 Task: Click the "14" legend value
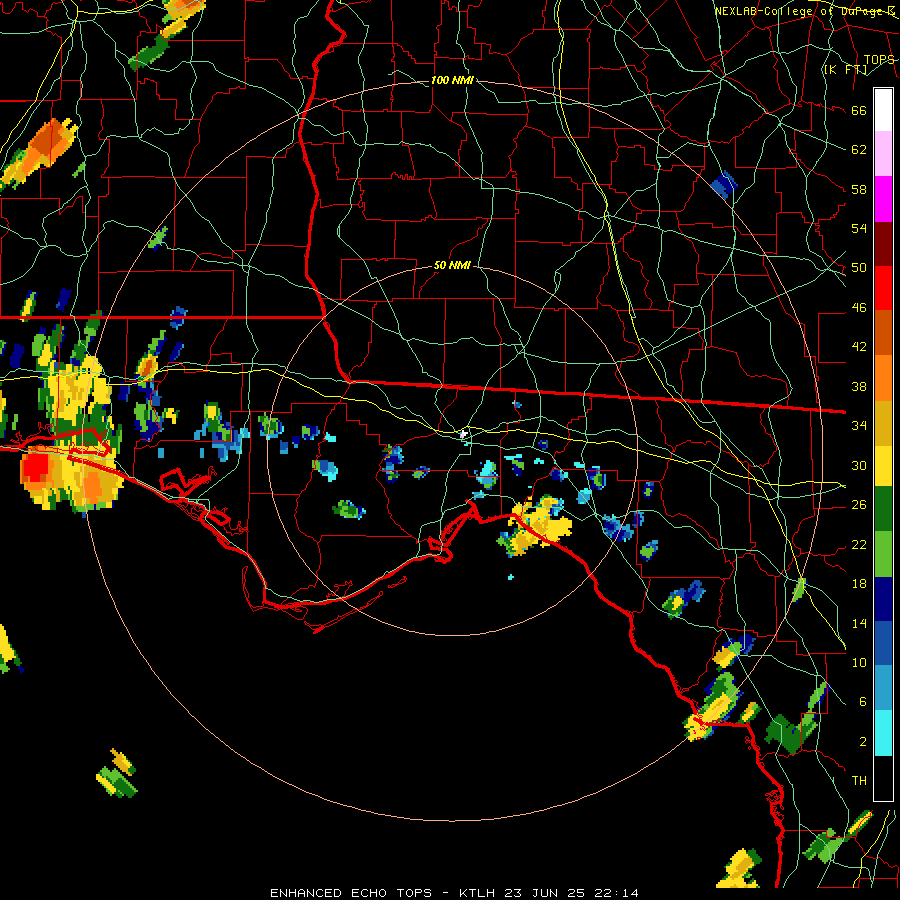[859, 623]
